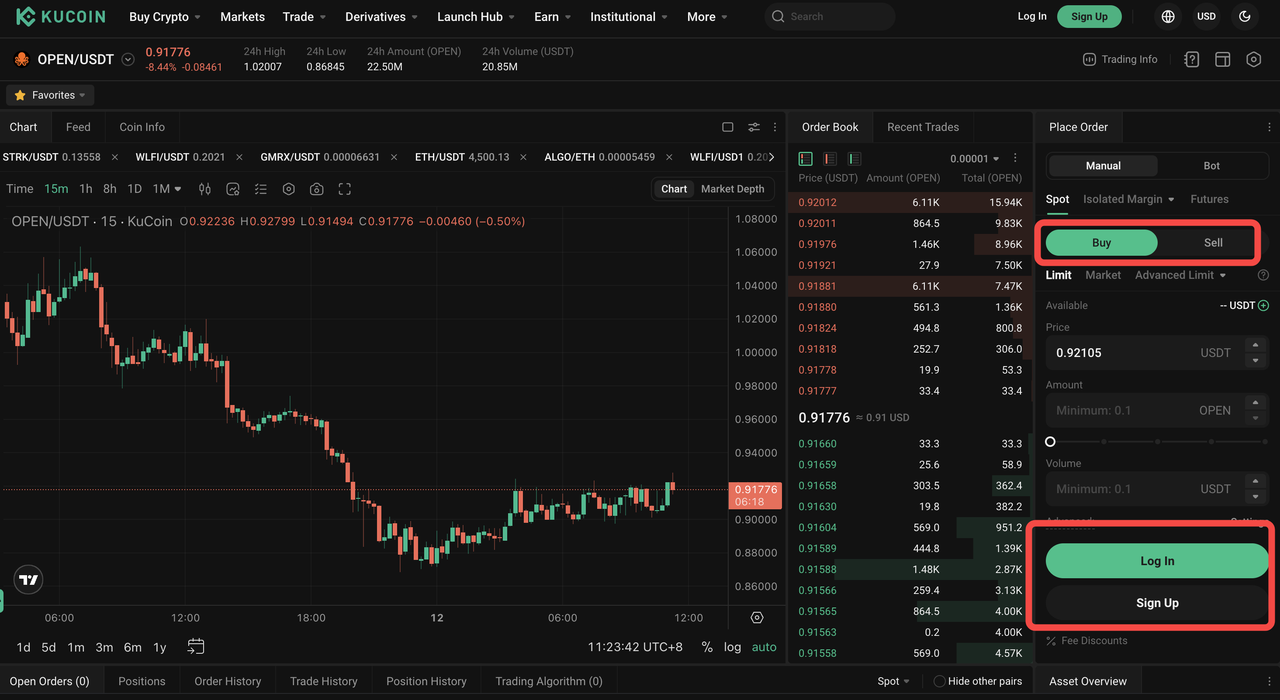Open the layout settings icon in header

point(1222,60)
